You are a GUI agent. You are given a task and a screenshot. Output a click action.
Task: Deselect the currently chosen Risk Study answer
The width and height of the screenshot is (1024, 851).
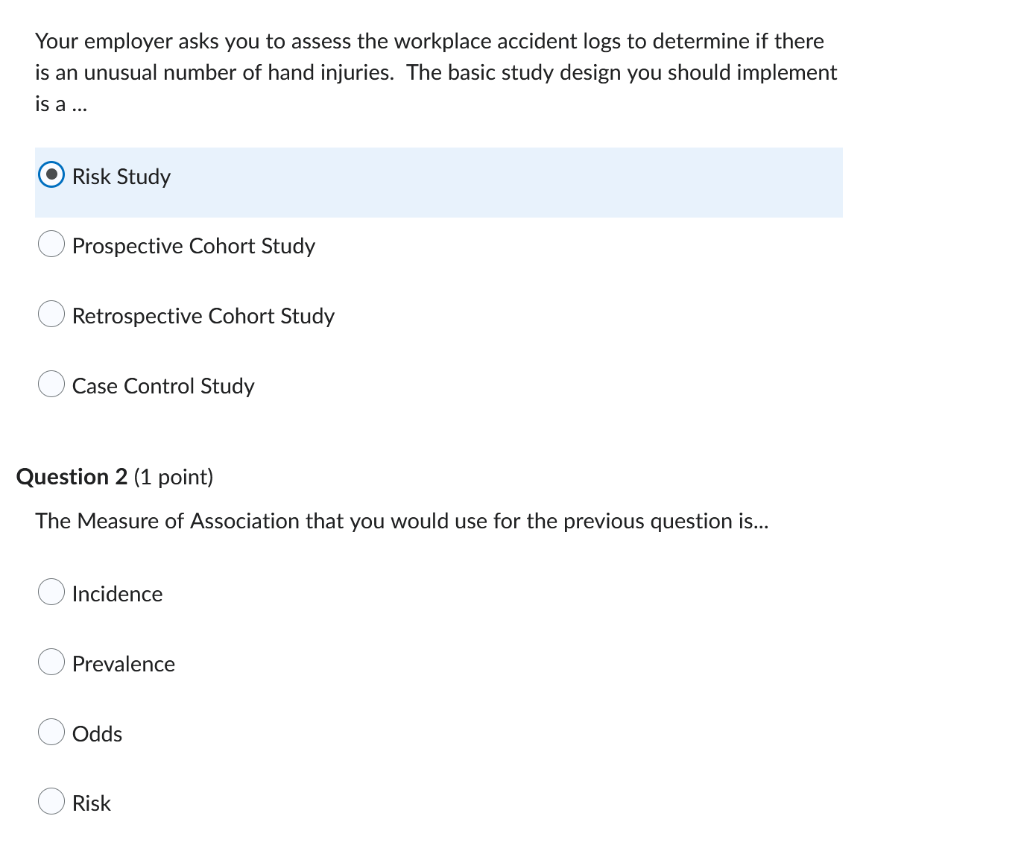pyautogui.click(x=51, y=174)
